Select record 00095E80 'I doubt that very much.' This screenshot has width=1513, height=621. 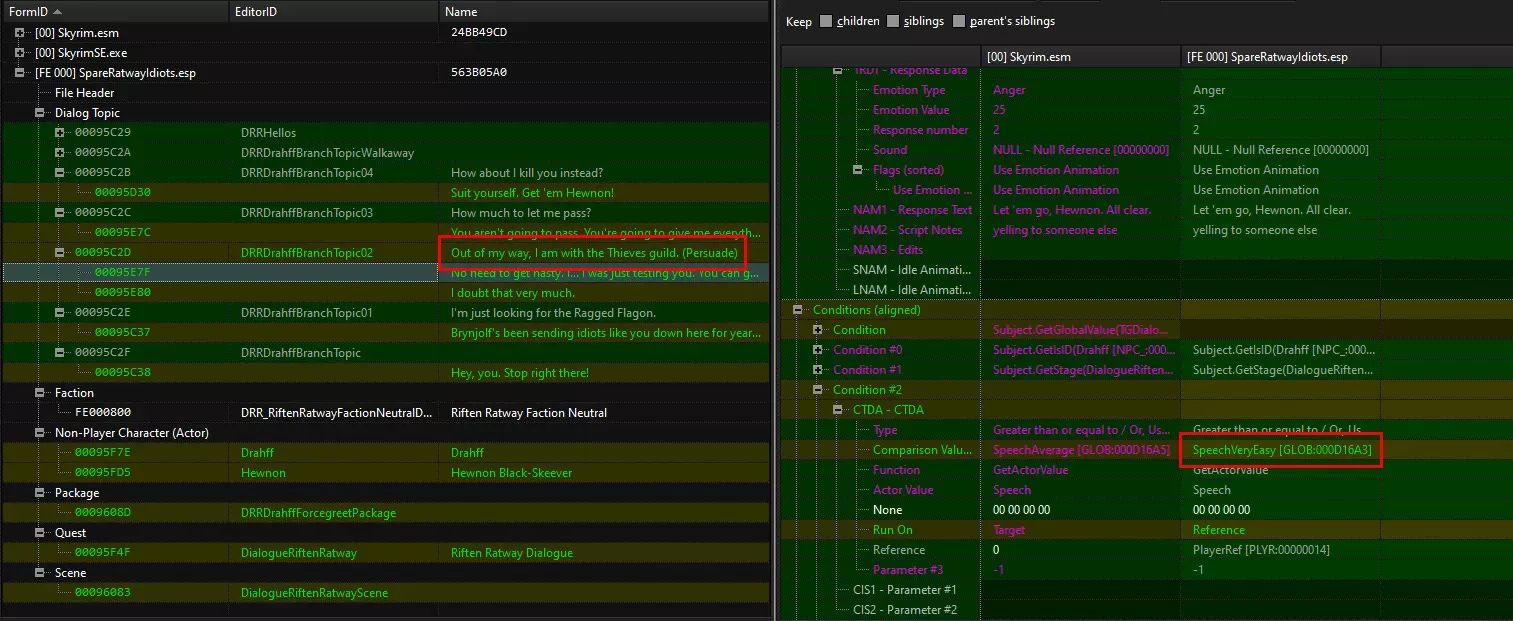point(385,293)
